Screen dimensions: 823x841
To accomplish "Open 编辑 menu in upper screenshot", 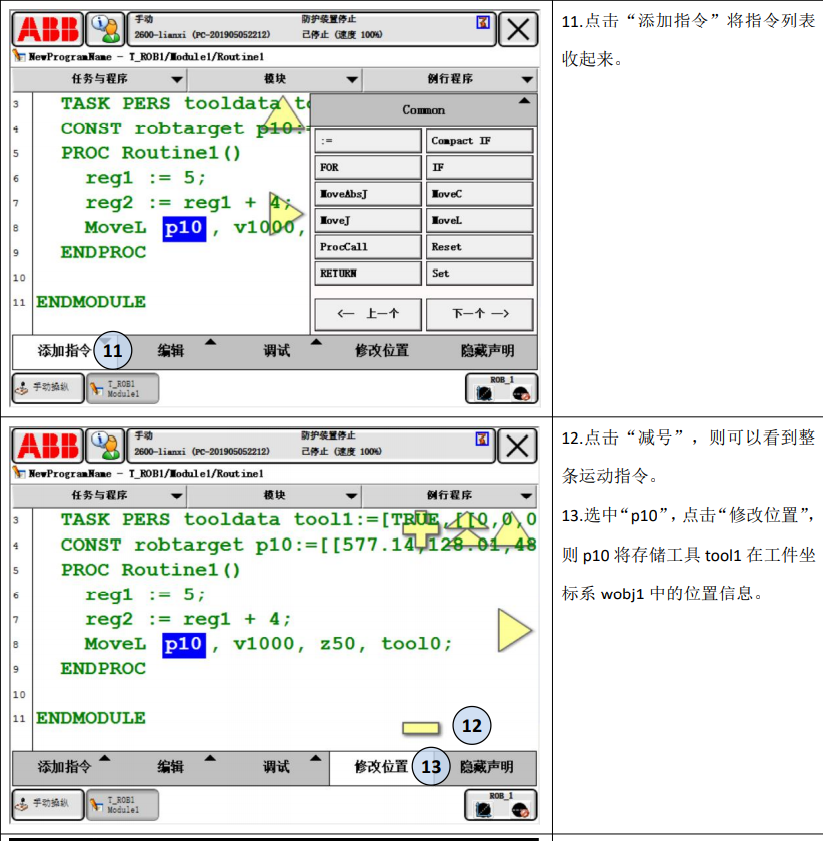I will click(171, 351).
